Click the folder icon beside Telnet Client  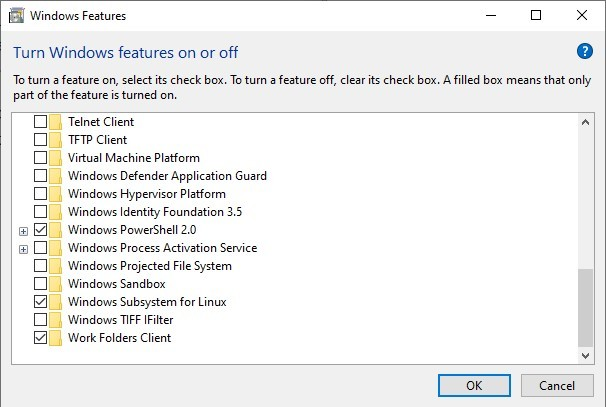point(55,122)
